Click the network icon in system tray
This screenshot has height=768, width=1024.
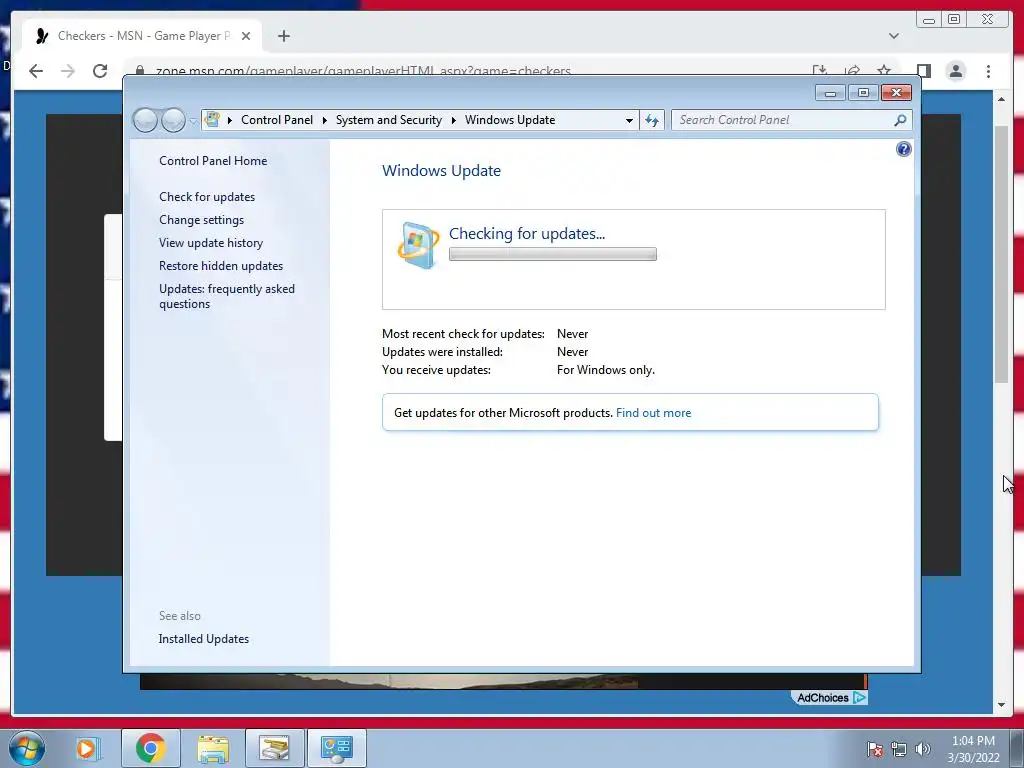(x=899, y=749)
